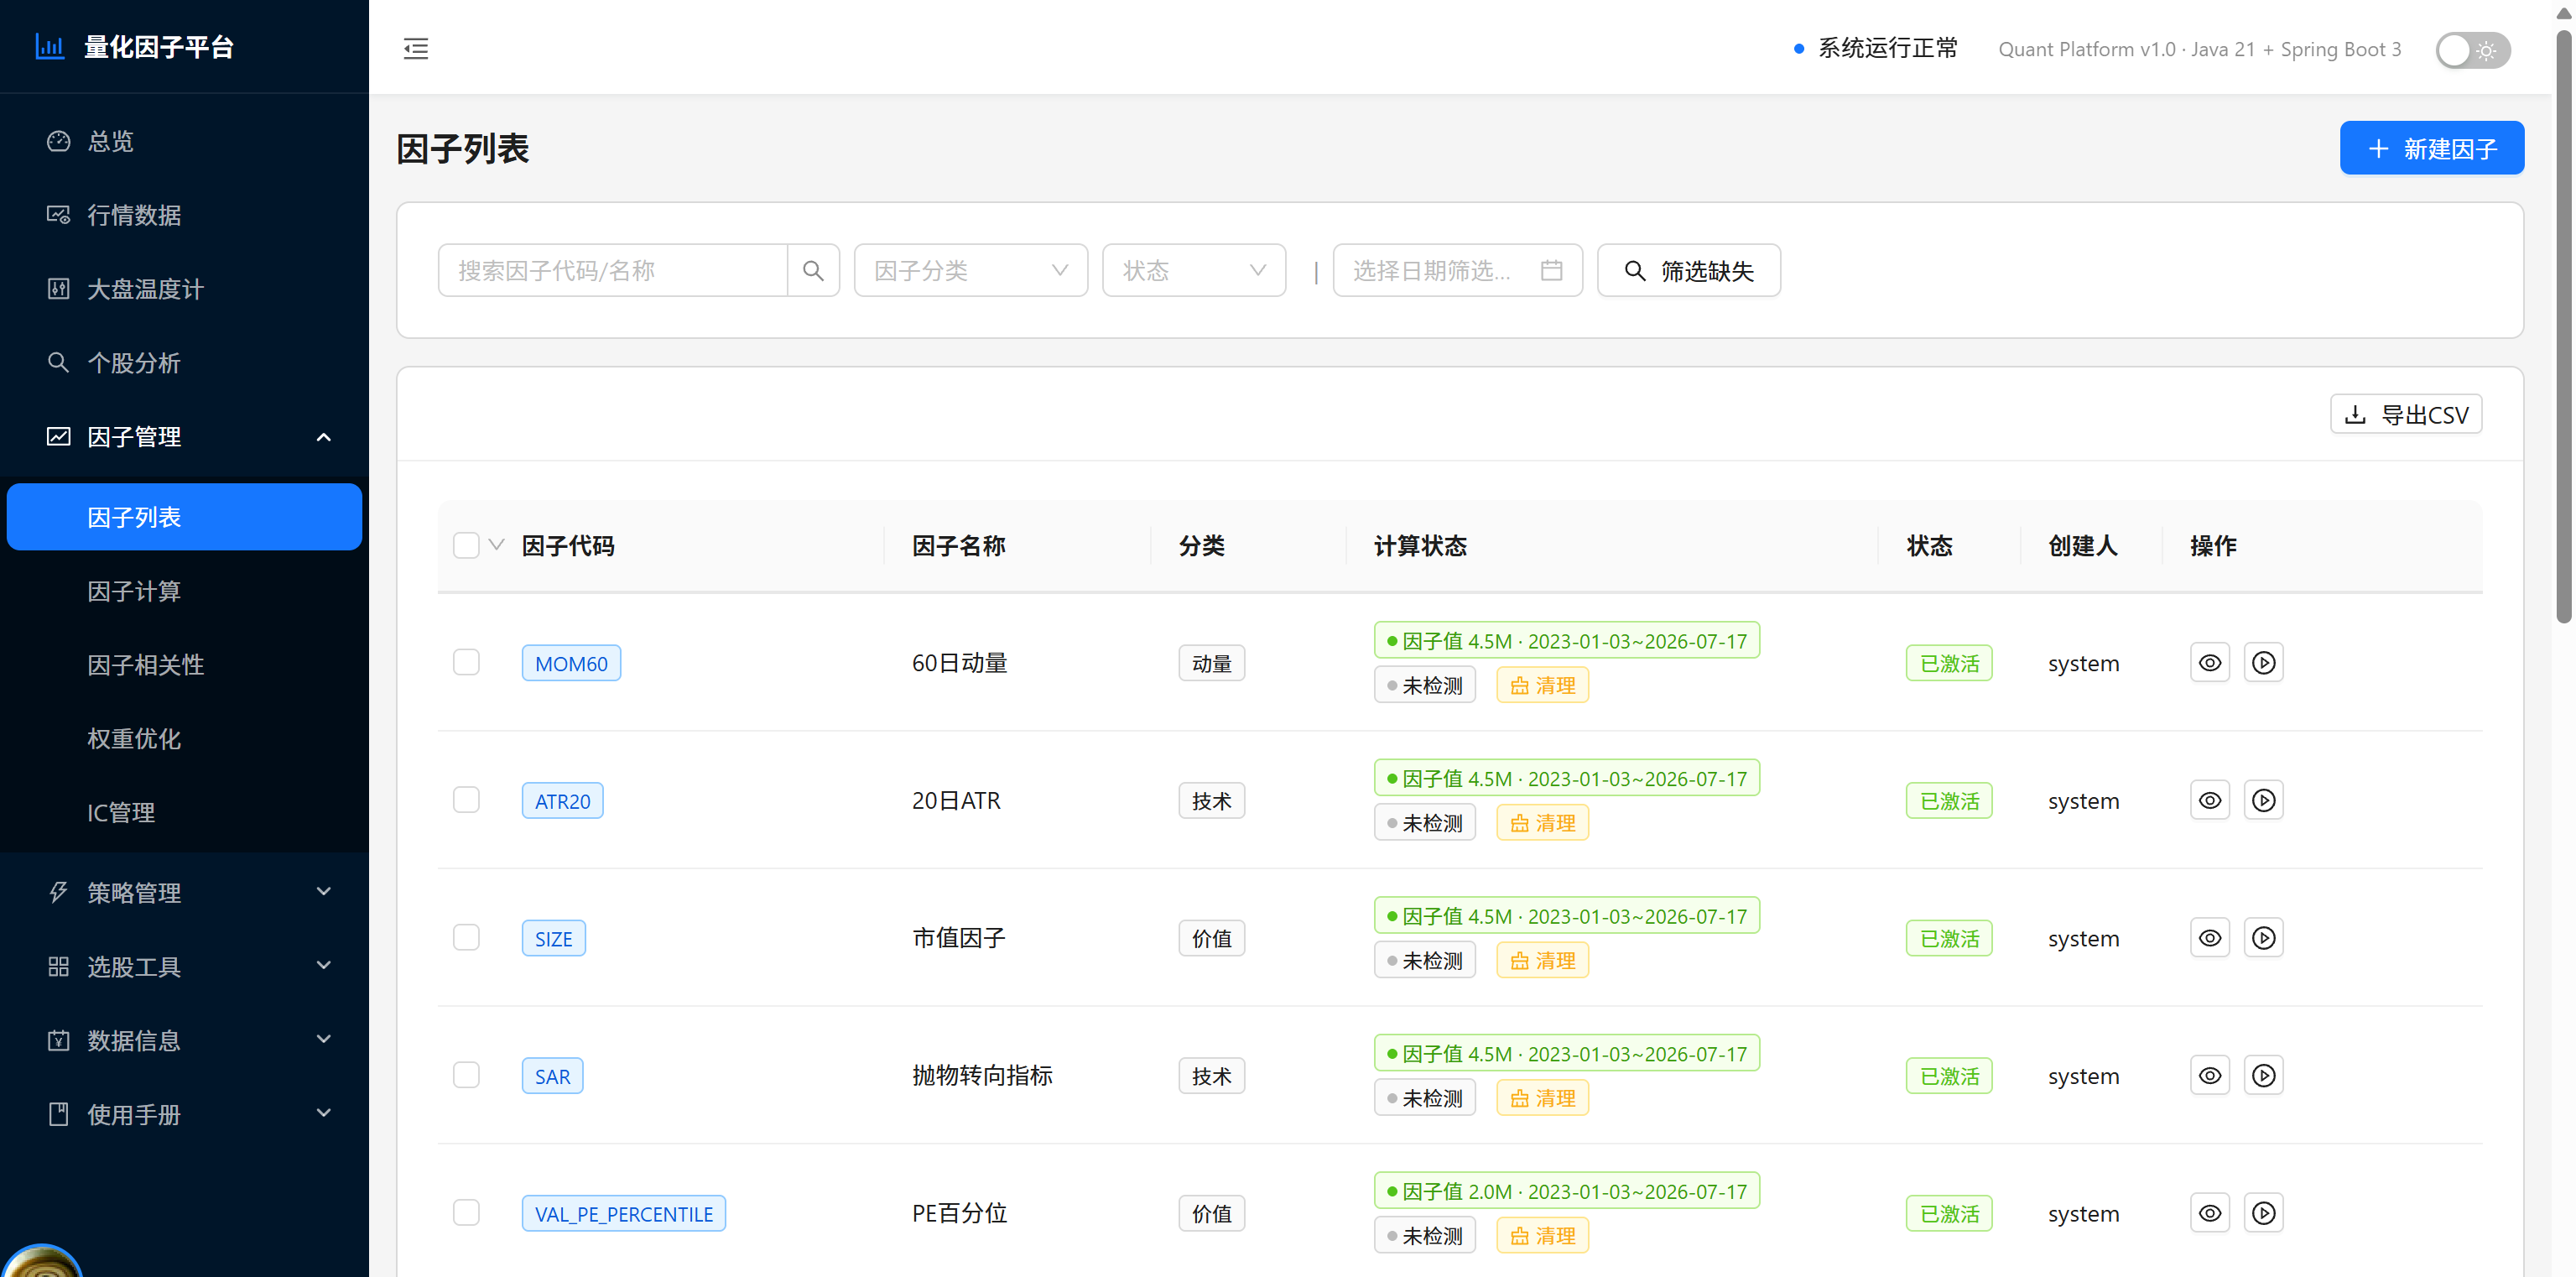Click the 筛选缺失 button
Viewport: 2576px width, 1277px height.
(1688, 270)
